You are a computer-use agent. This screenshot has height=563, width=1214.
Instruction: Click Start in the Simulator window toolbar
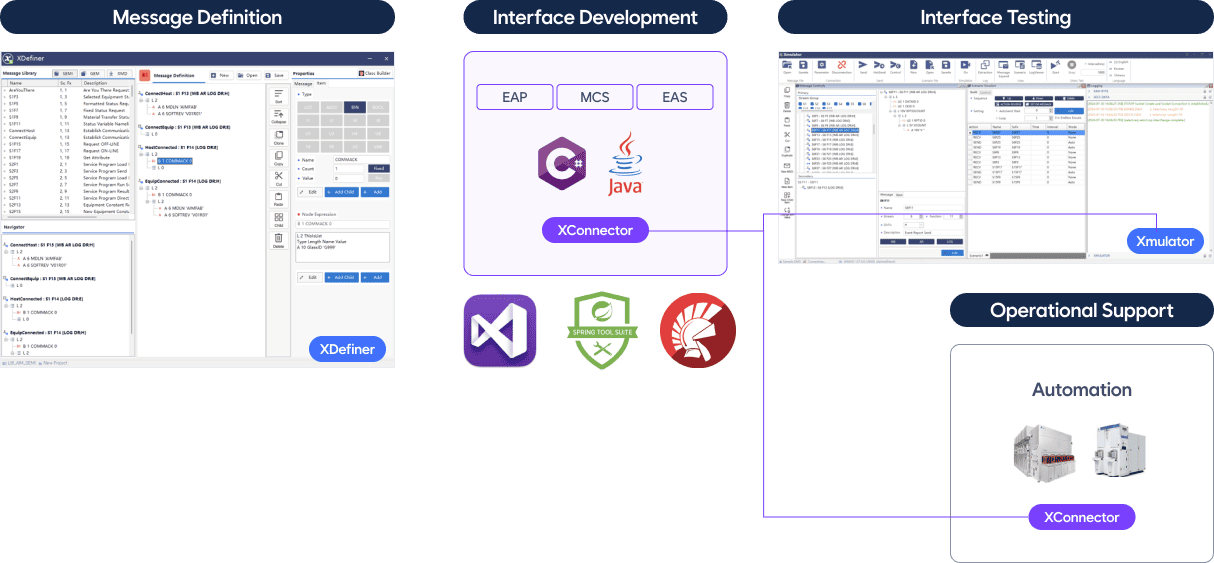[x=1054, y=66]
